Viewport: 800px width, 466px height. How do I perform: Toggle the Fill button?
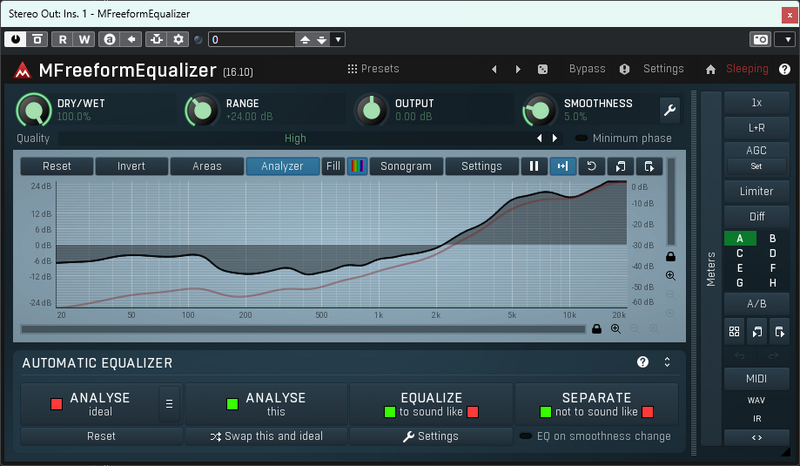[333, 166]
